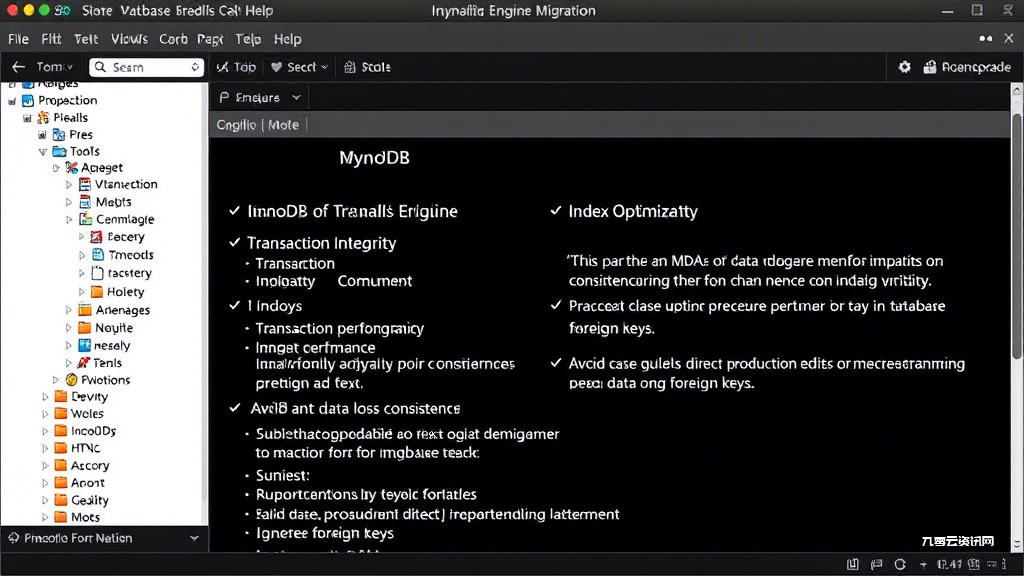This screenshot has width=1024, height=576.
Task: Click the stepper arrows in the search field
Action: click(x=195, y=67)
